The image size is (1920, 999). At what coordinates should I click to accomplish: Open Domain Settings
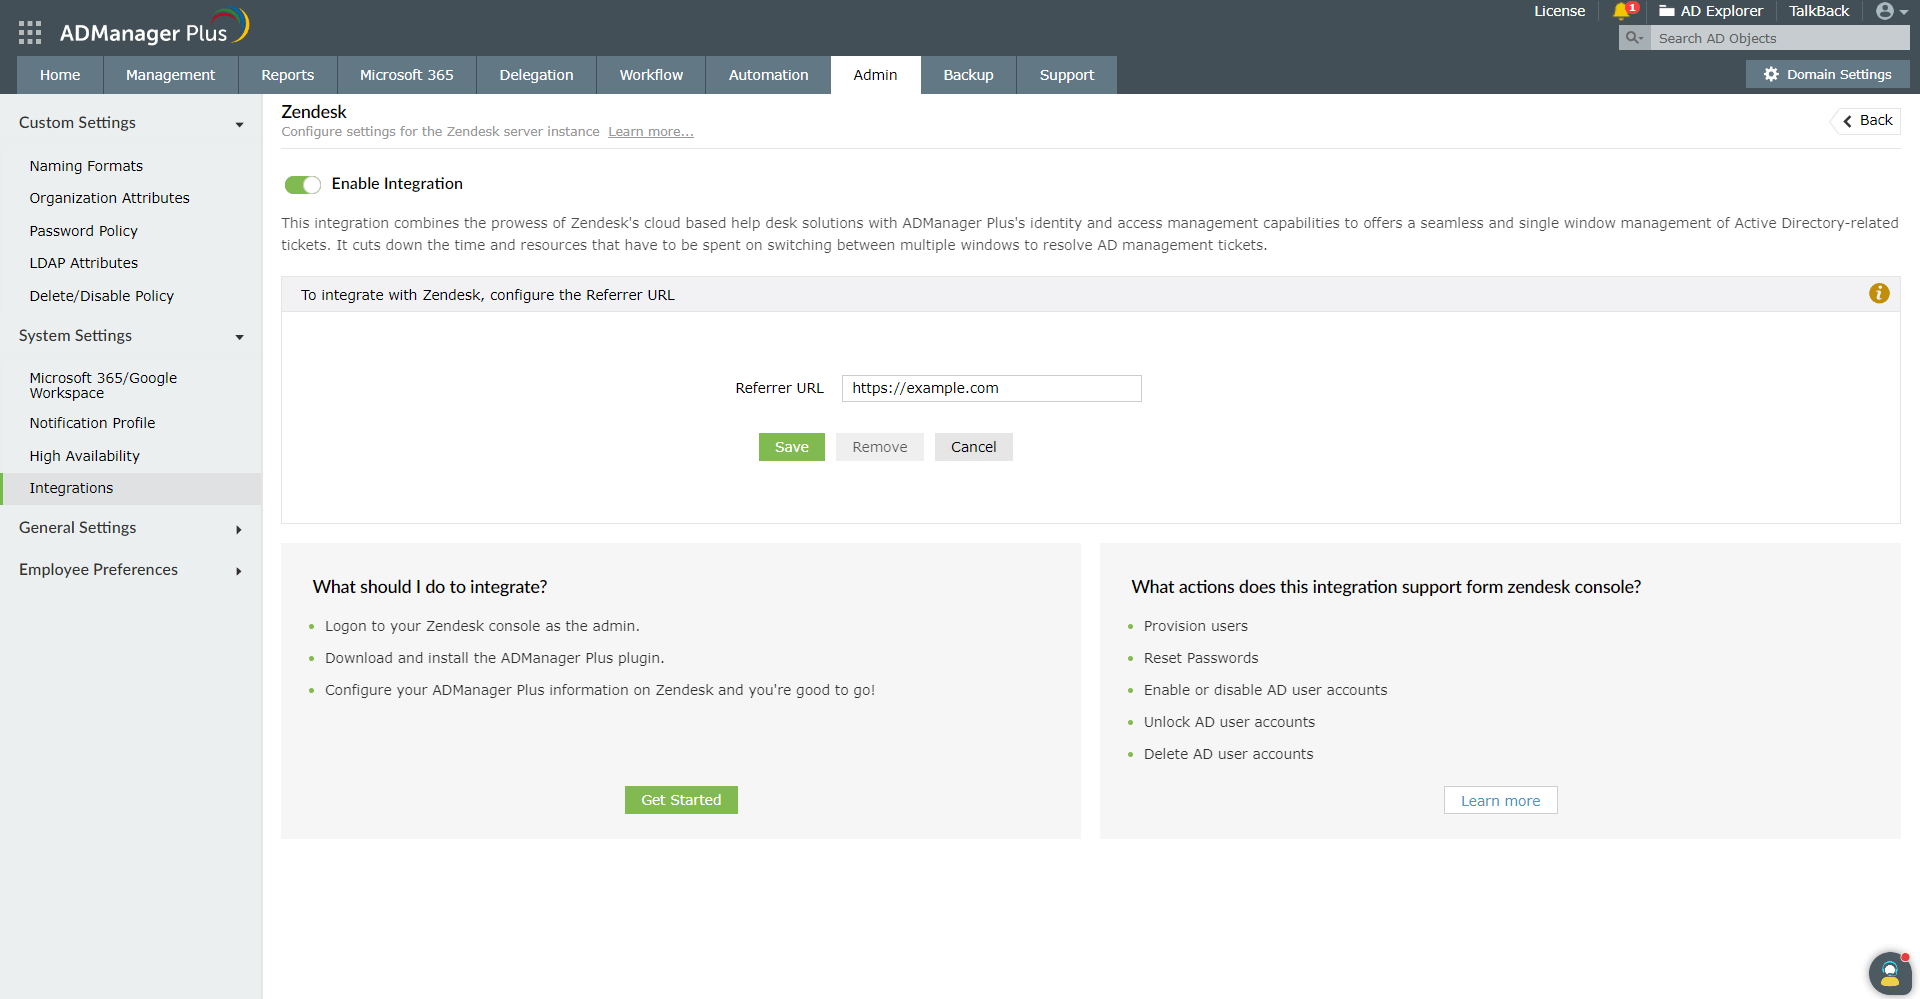[x=1827, y=74]
